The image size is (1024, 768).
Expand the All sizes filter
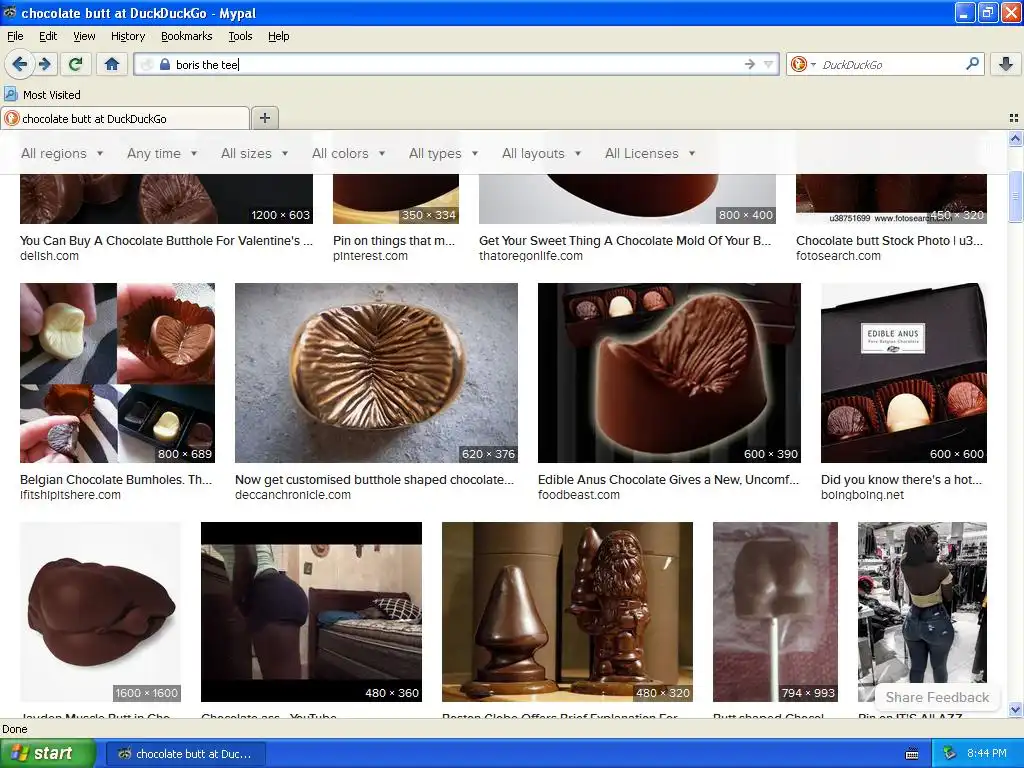254,153
